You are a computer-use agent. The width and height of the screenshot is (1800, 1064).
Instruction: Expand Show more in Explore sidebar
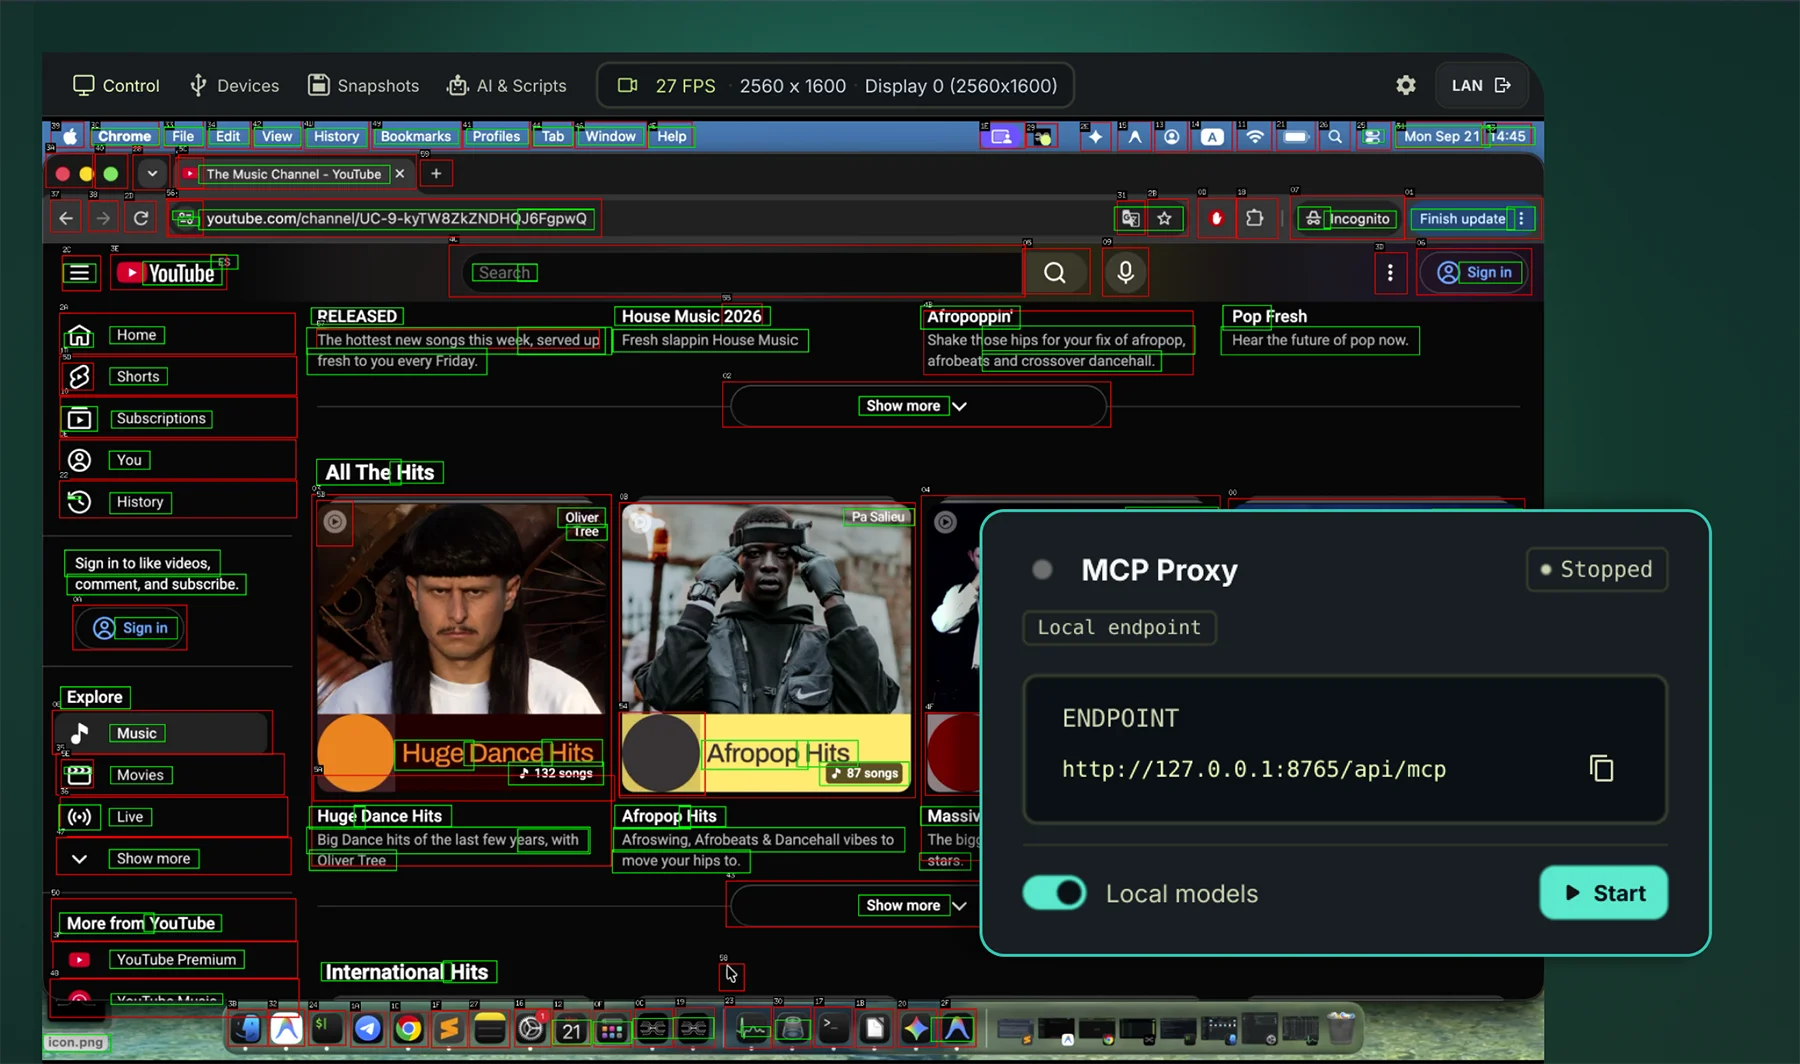click(172, 859)
